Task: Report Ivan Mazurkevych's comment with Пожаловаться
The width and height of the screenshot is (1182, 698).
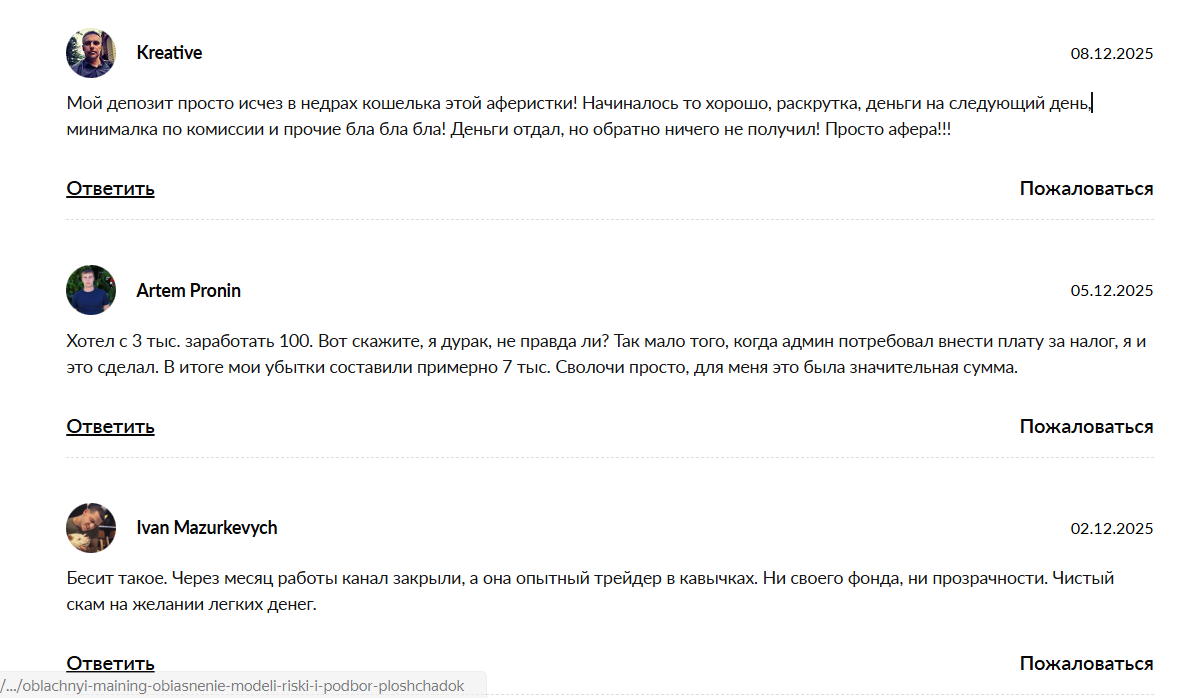Action: coord(1086,663)
